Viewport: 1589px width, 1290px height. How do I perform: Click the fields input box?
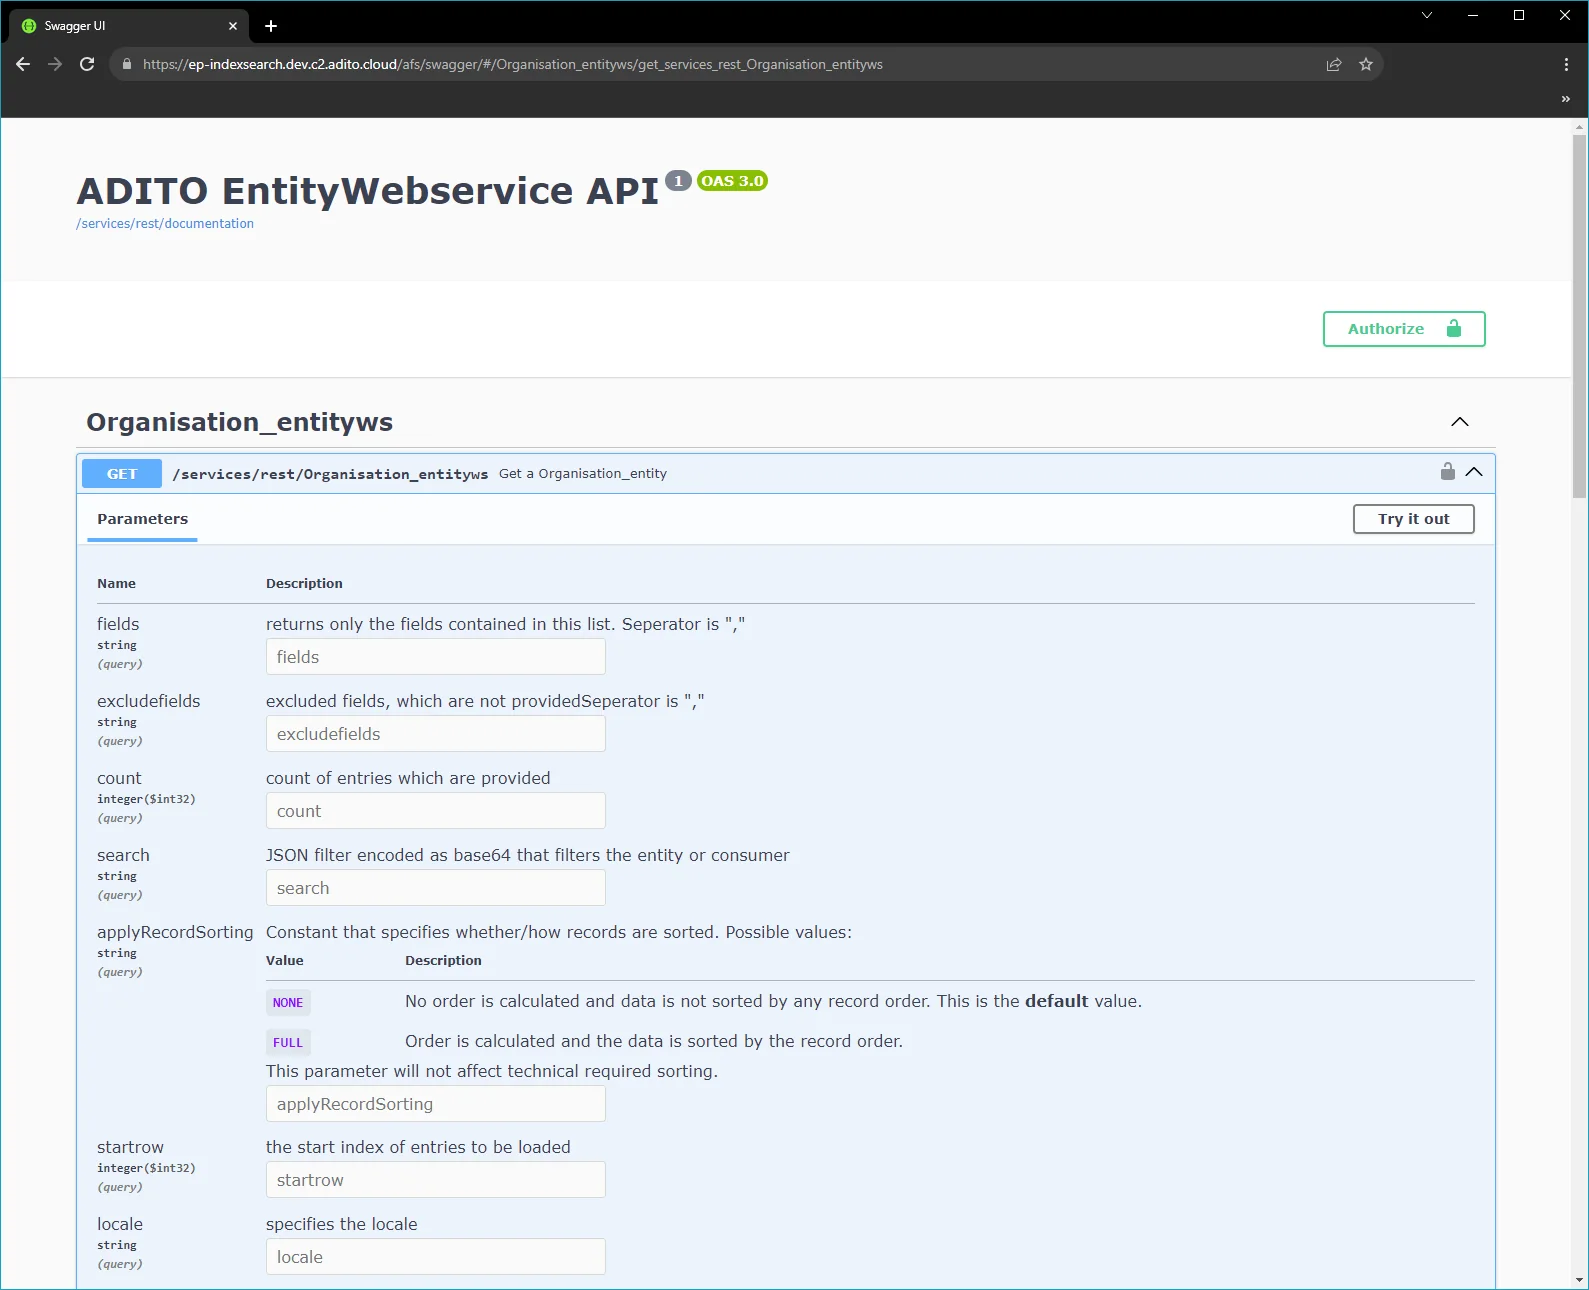coord(436,657)
